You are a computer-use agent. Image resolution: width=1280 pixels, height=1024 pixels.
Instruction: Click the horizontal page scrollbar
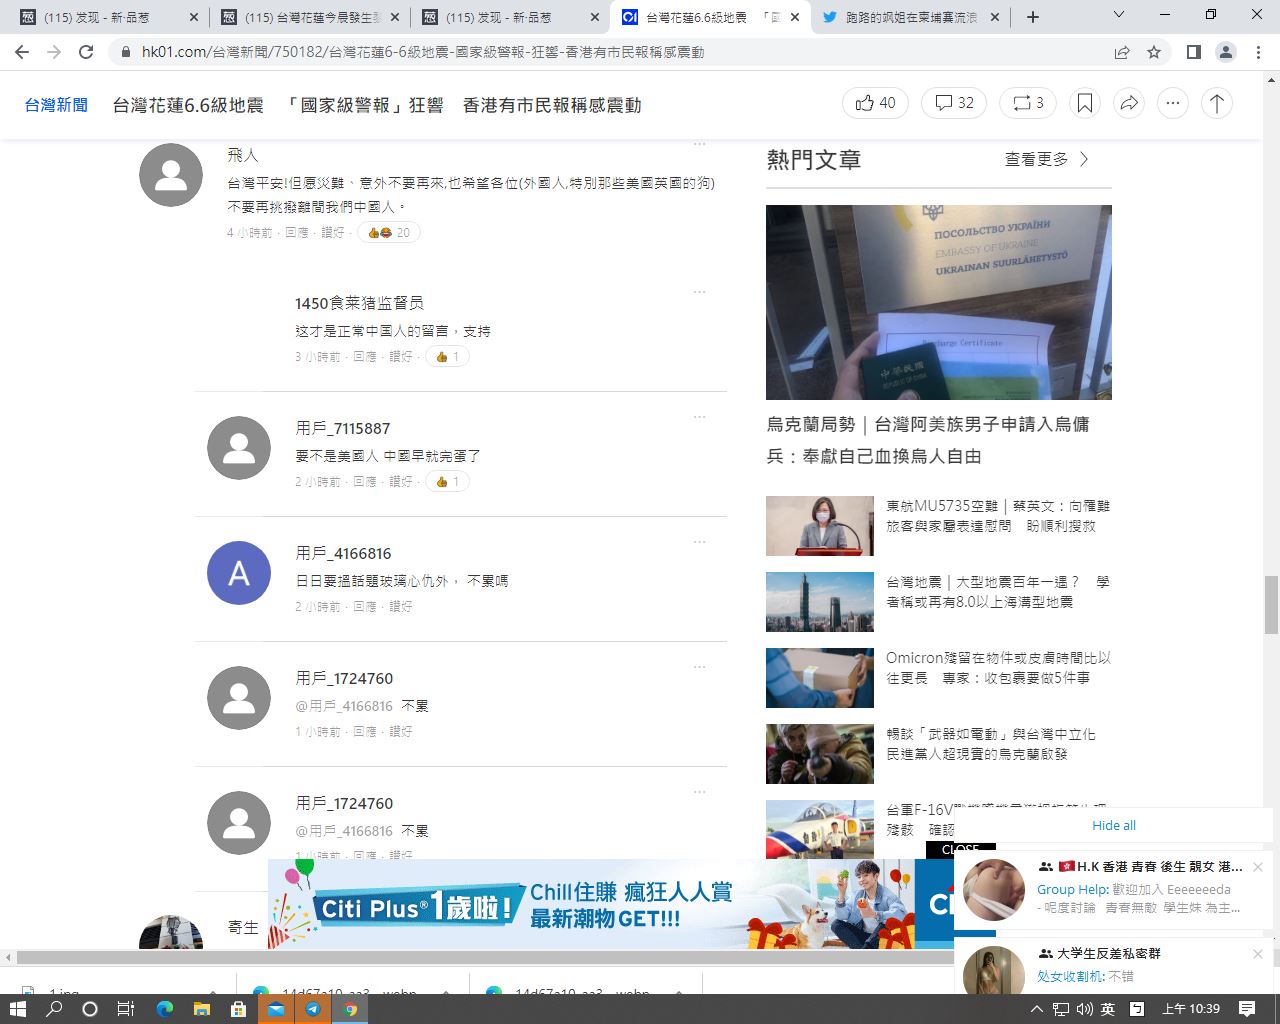[x=485, y=957]
